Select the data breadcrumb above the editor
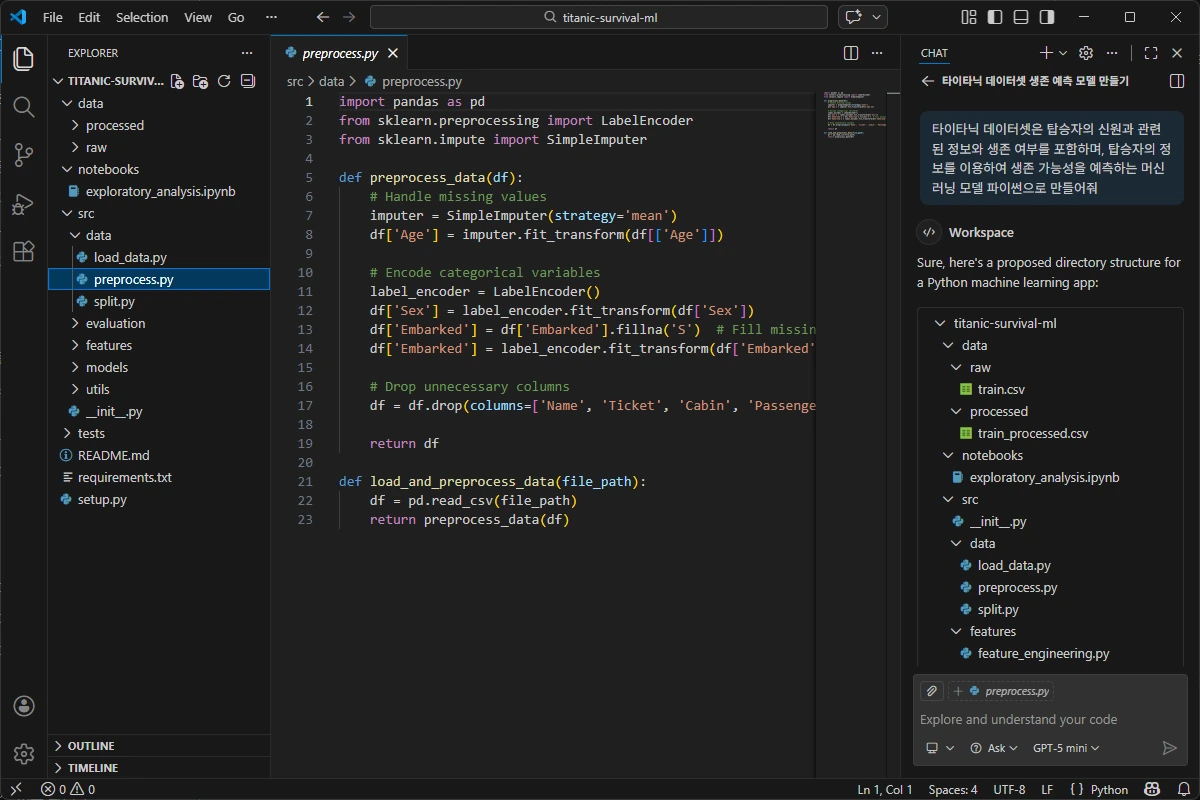This screenshot has width=1200, height=800. [331, 81]
